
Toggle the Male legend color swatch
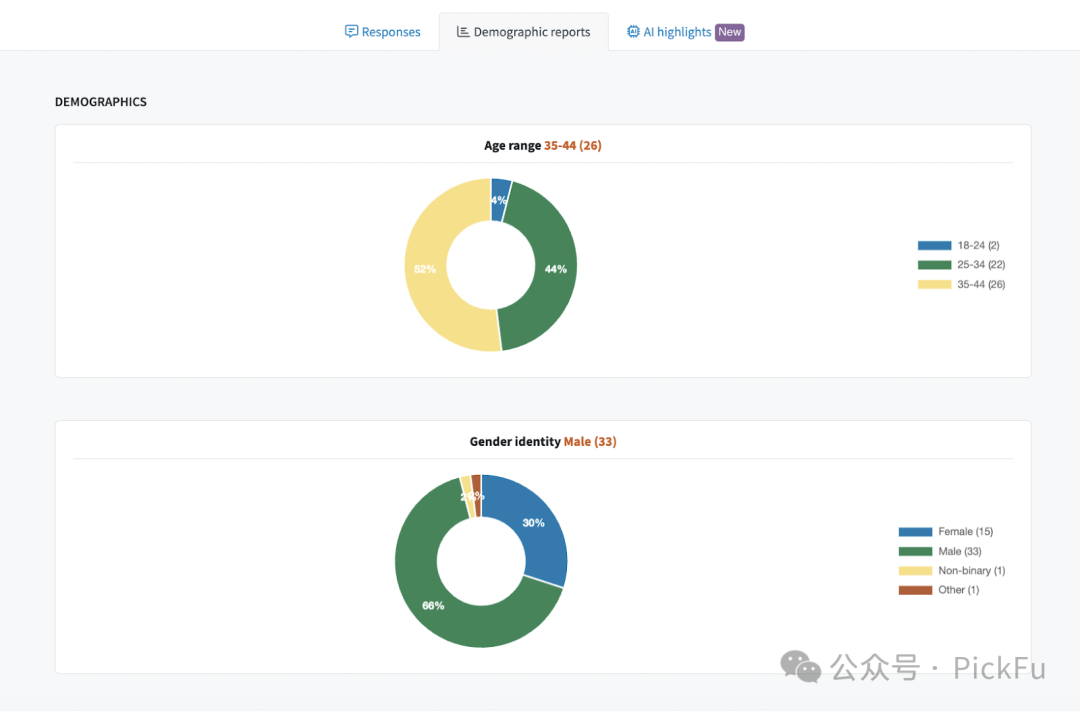pos(915,551)
